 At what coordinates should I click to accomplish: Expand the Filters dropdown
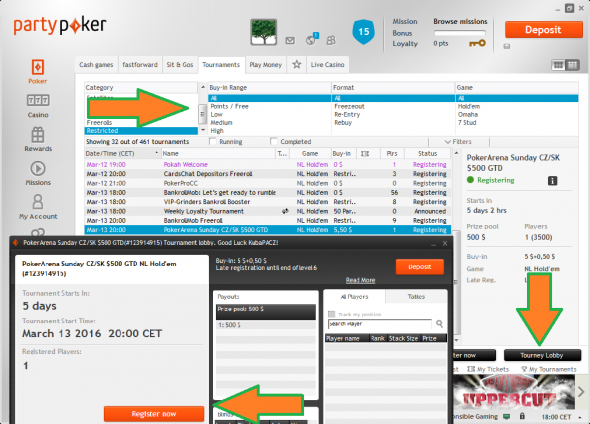(458, 142)
